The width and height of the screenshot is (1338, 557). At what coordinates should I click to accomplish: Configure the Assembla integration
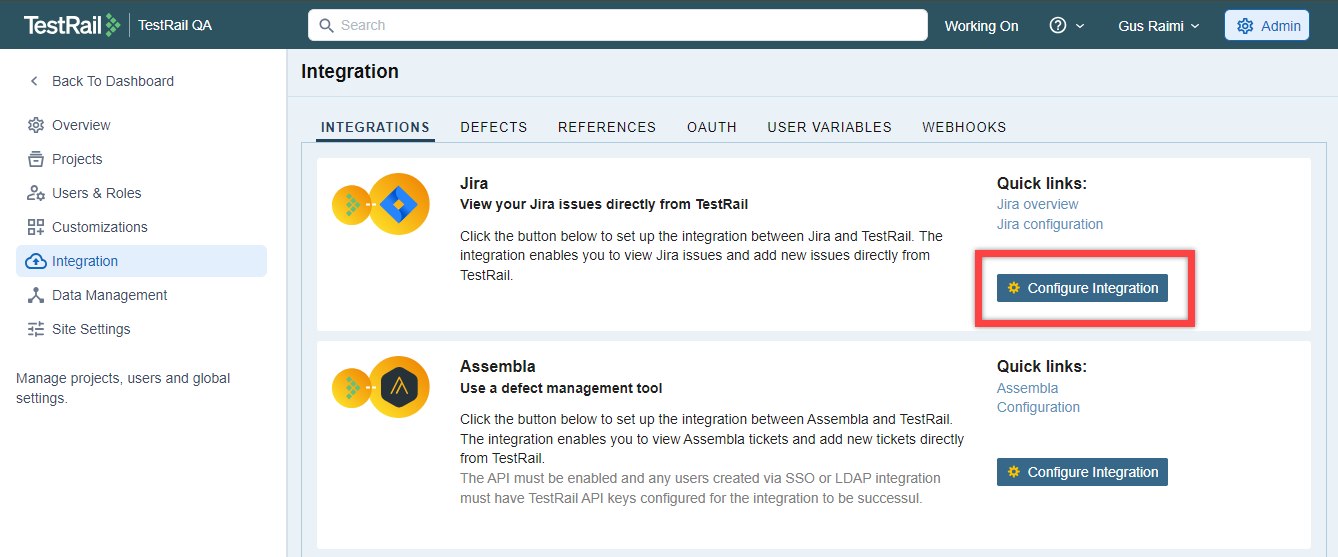pyautogui.click(x=1082, y=472)
